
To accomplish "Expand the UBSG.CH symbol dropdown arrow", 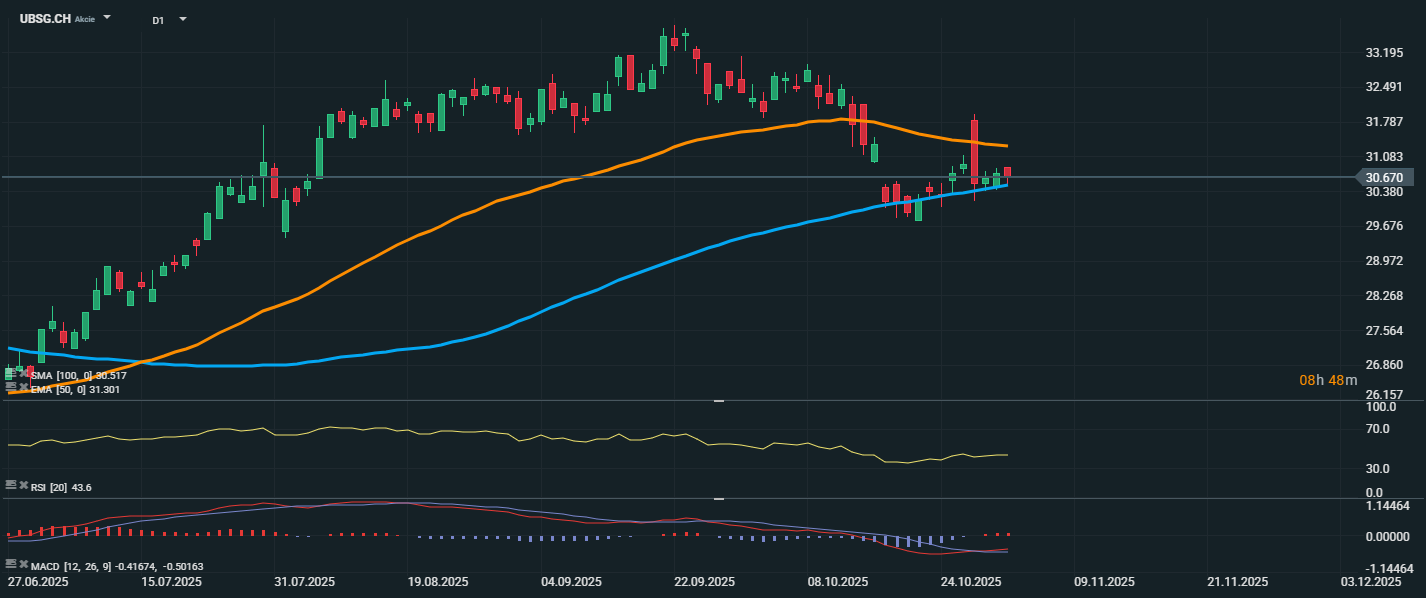I will [107, 18].
